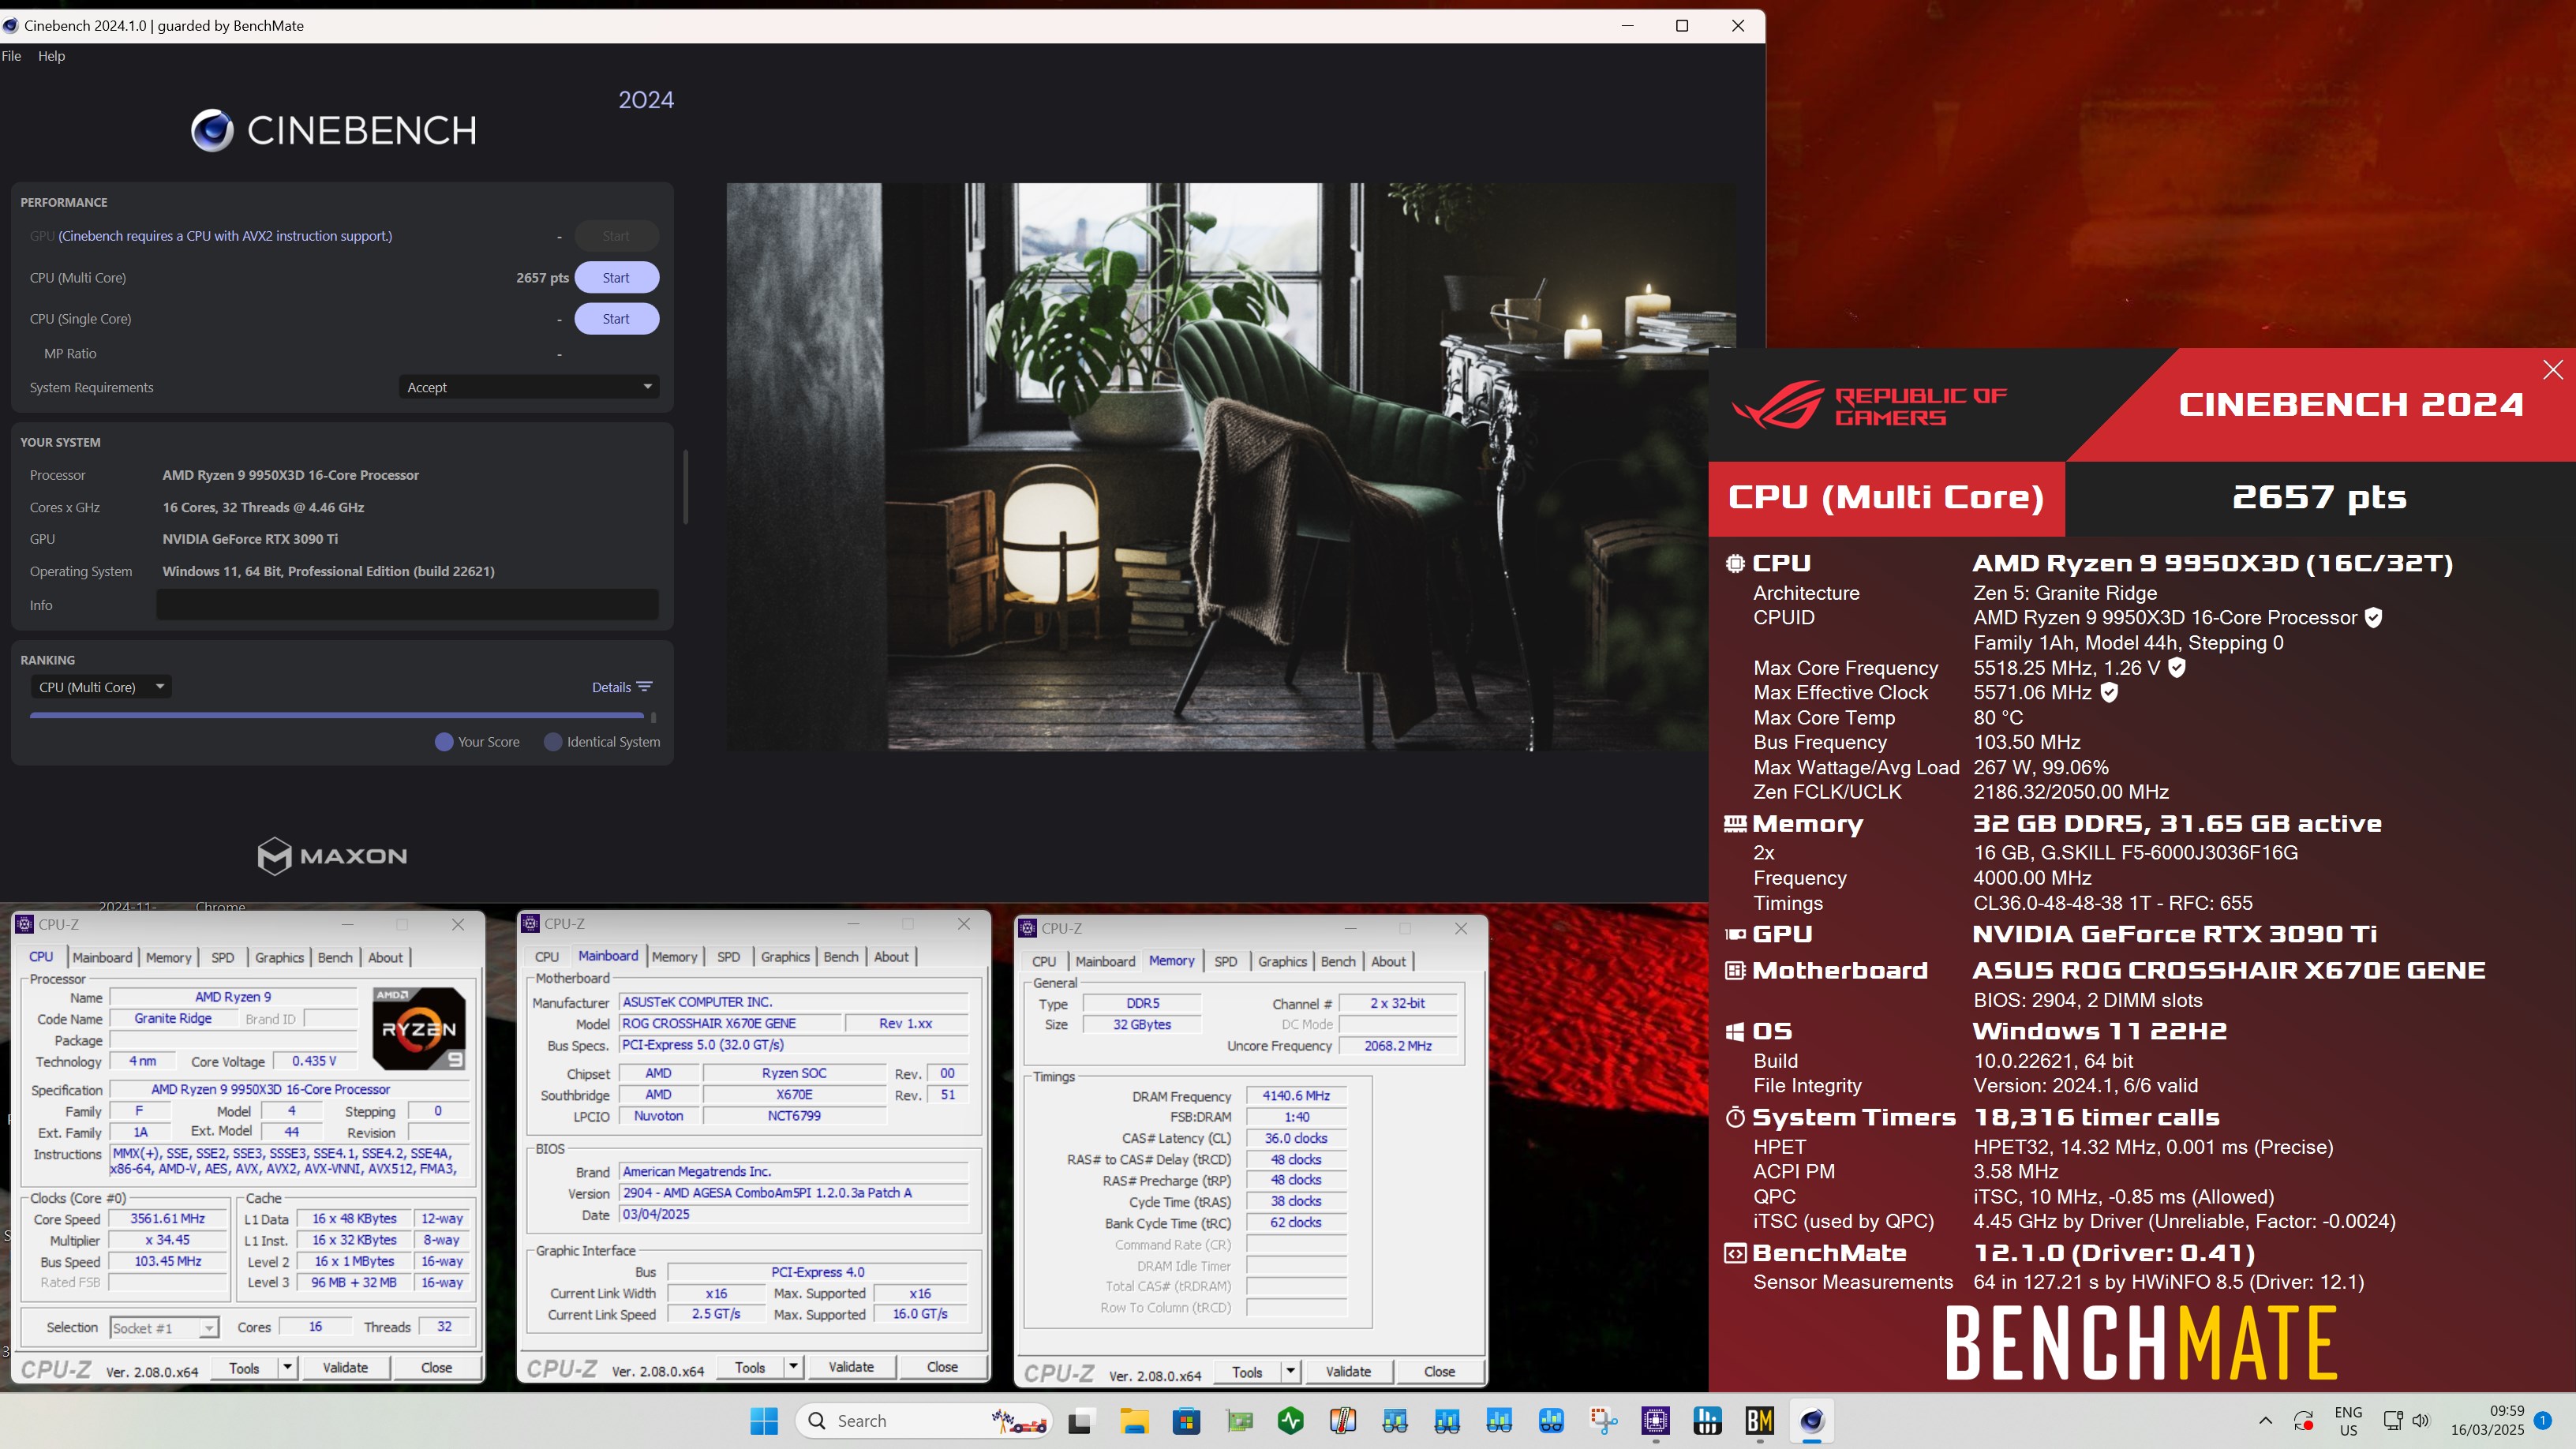Click the title bar icon of left CPU-Z window
The height and width of the screenshot is (1449, 2576).
tap(25, 924)
